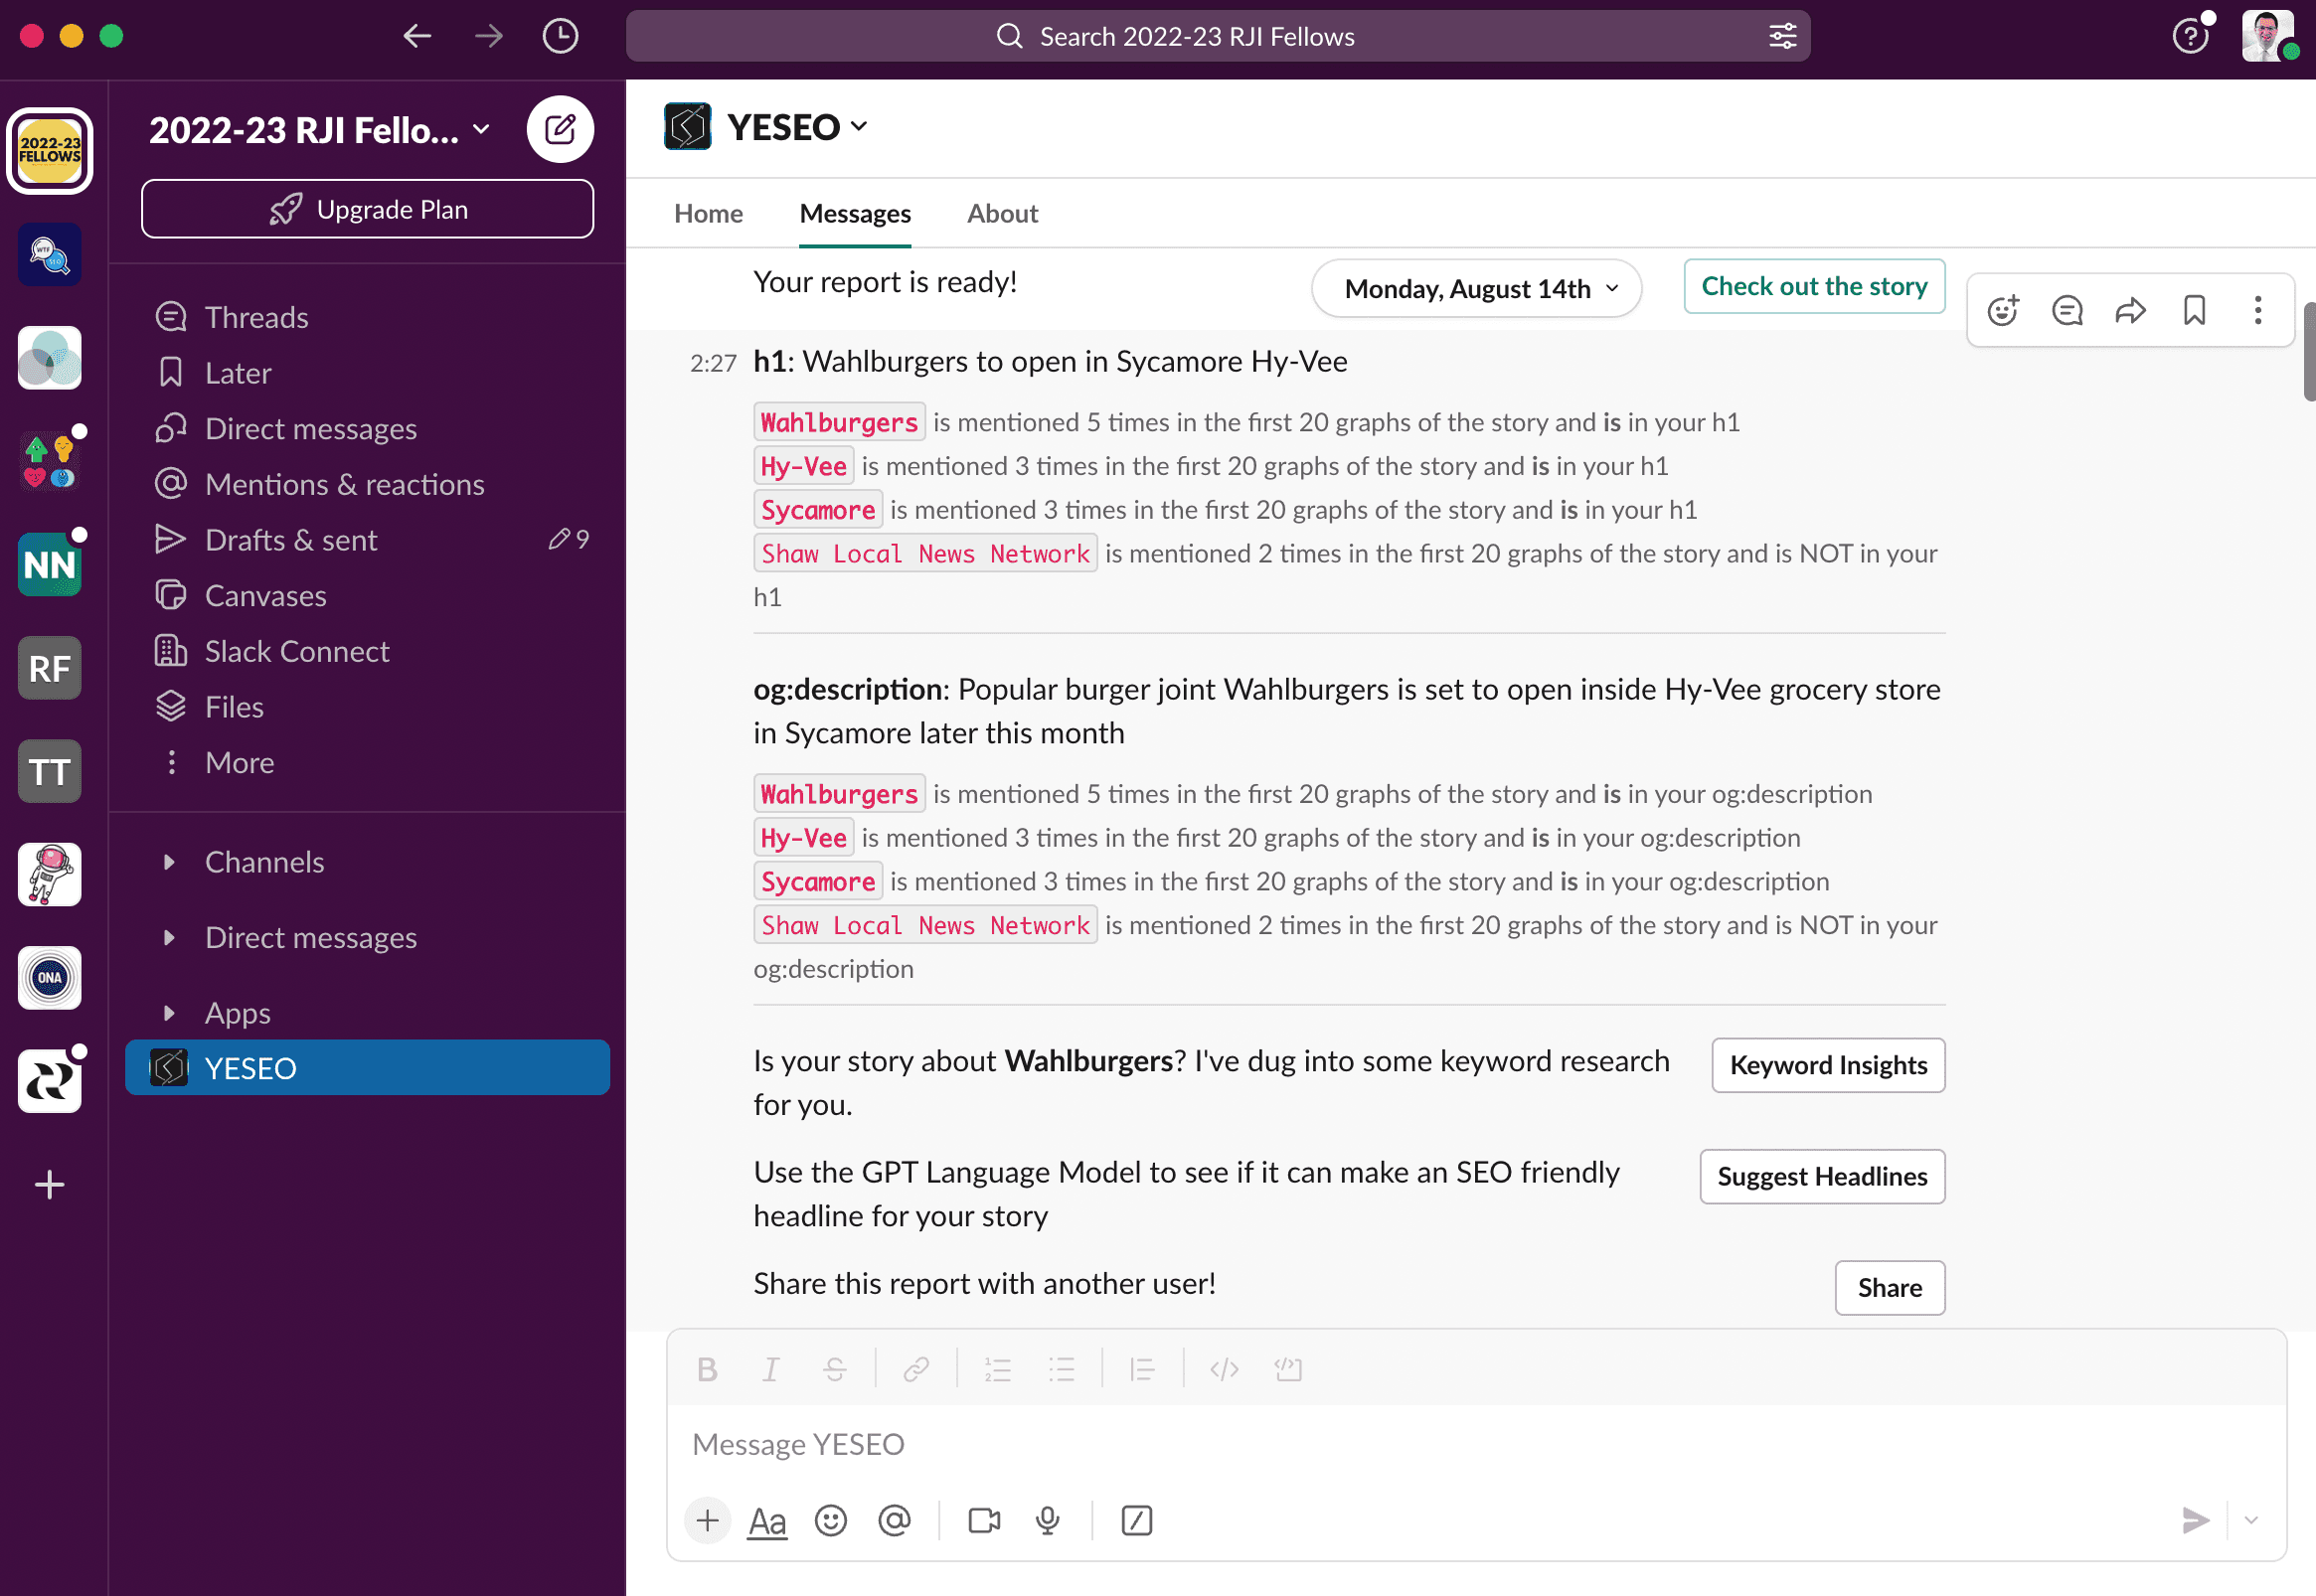The height and width of the screenshot is (1596, 2316).
Task: Switch to the About tab
Action: (x=1003, y=213)
